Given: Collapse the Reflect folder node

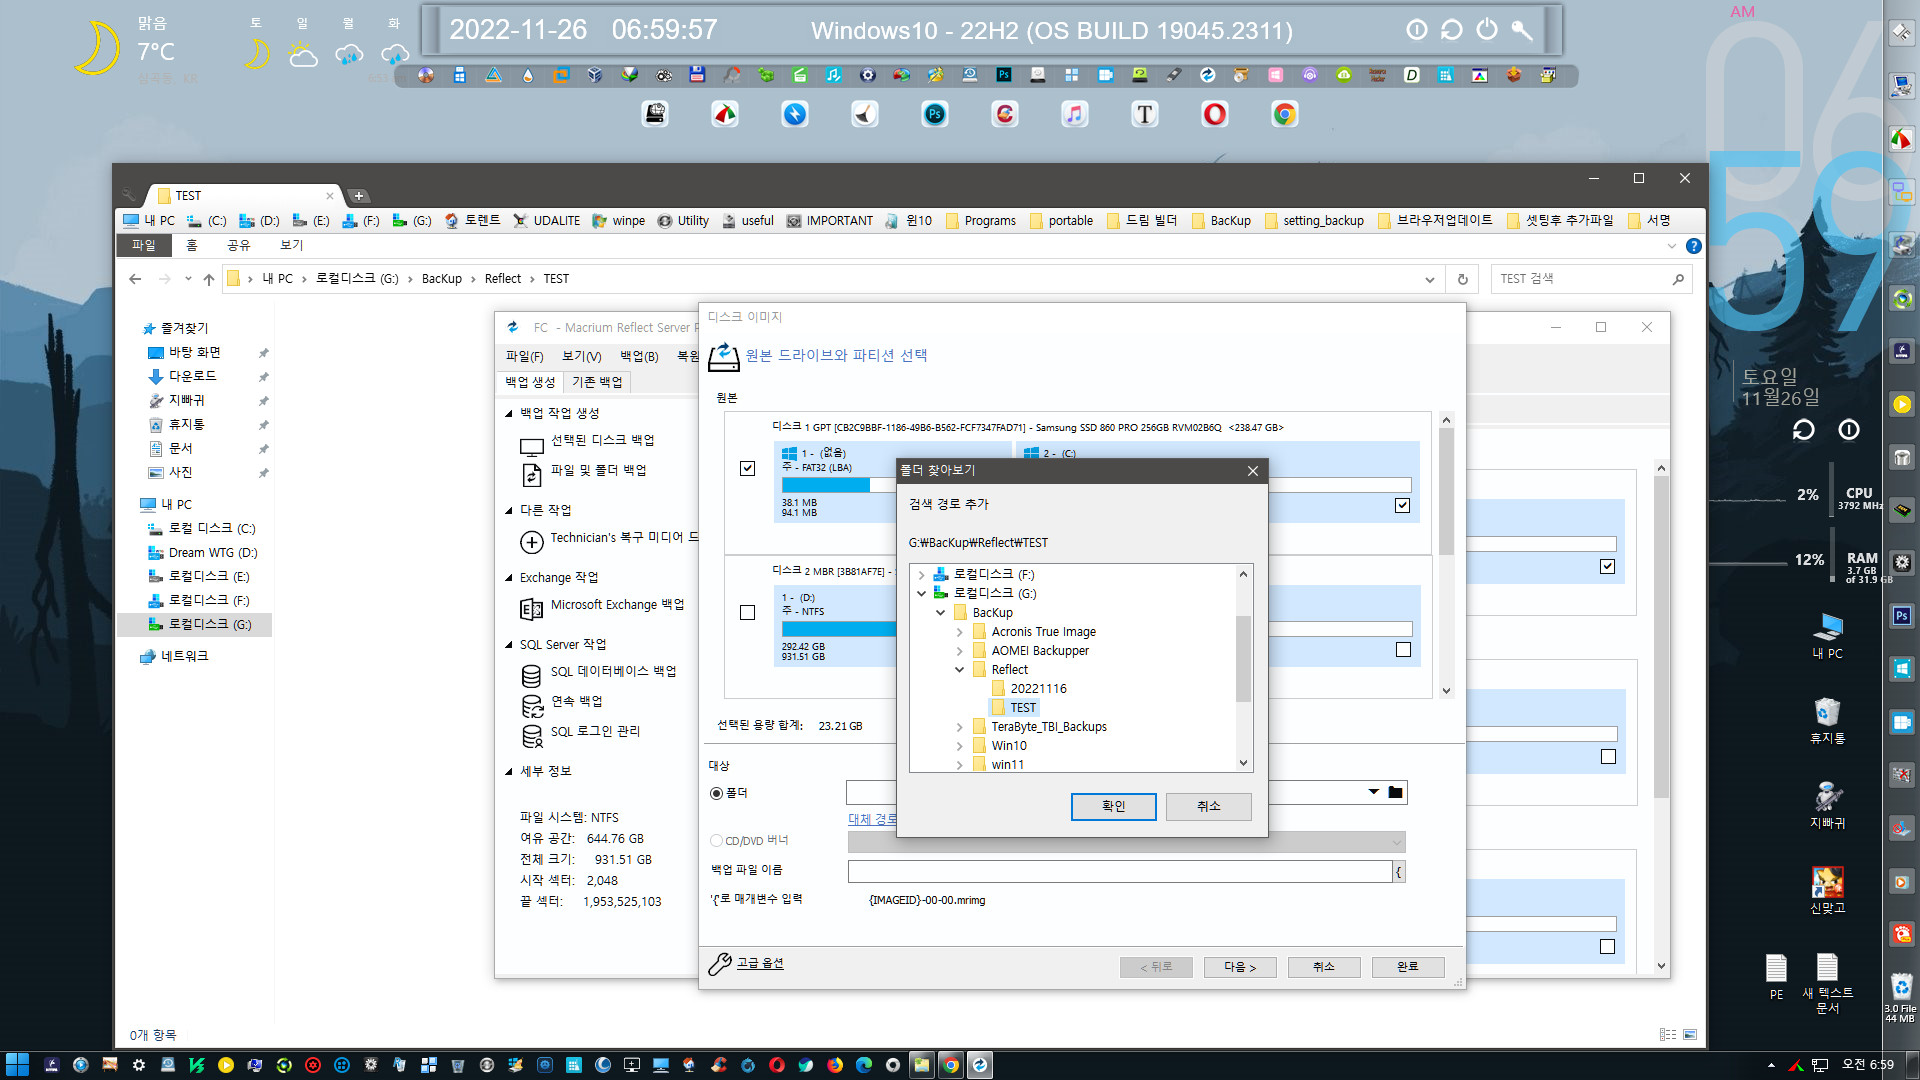Looking at the screenshot, I should (x=959, y=670).
